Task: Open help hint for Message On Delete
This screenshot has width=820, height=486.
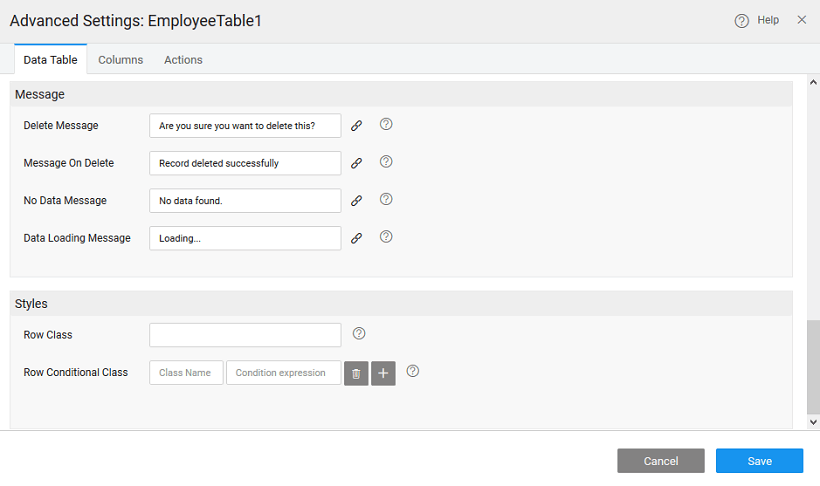Action: coord(386,162)
